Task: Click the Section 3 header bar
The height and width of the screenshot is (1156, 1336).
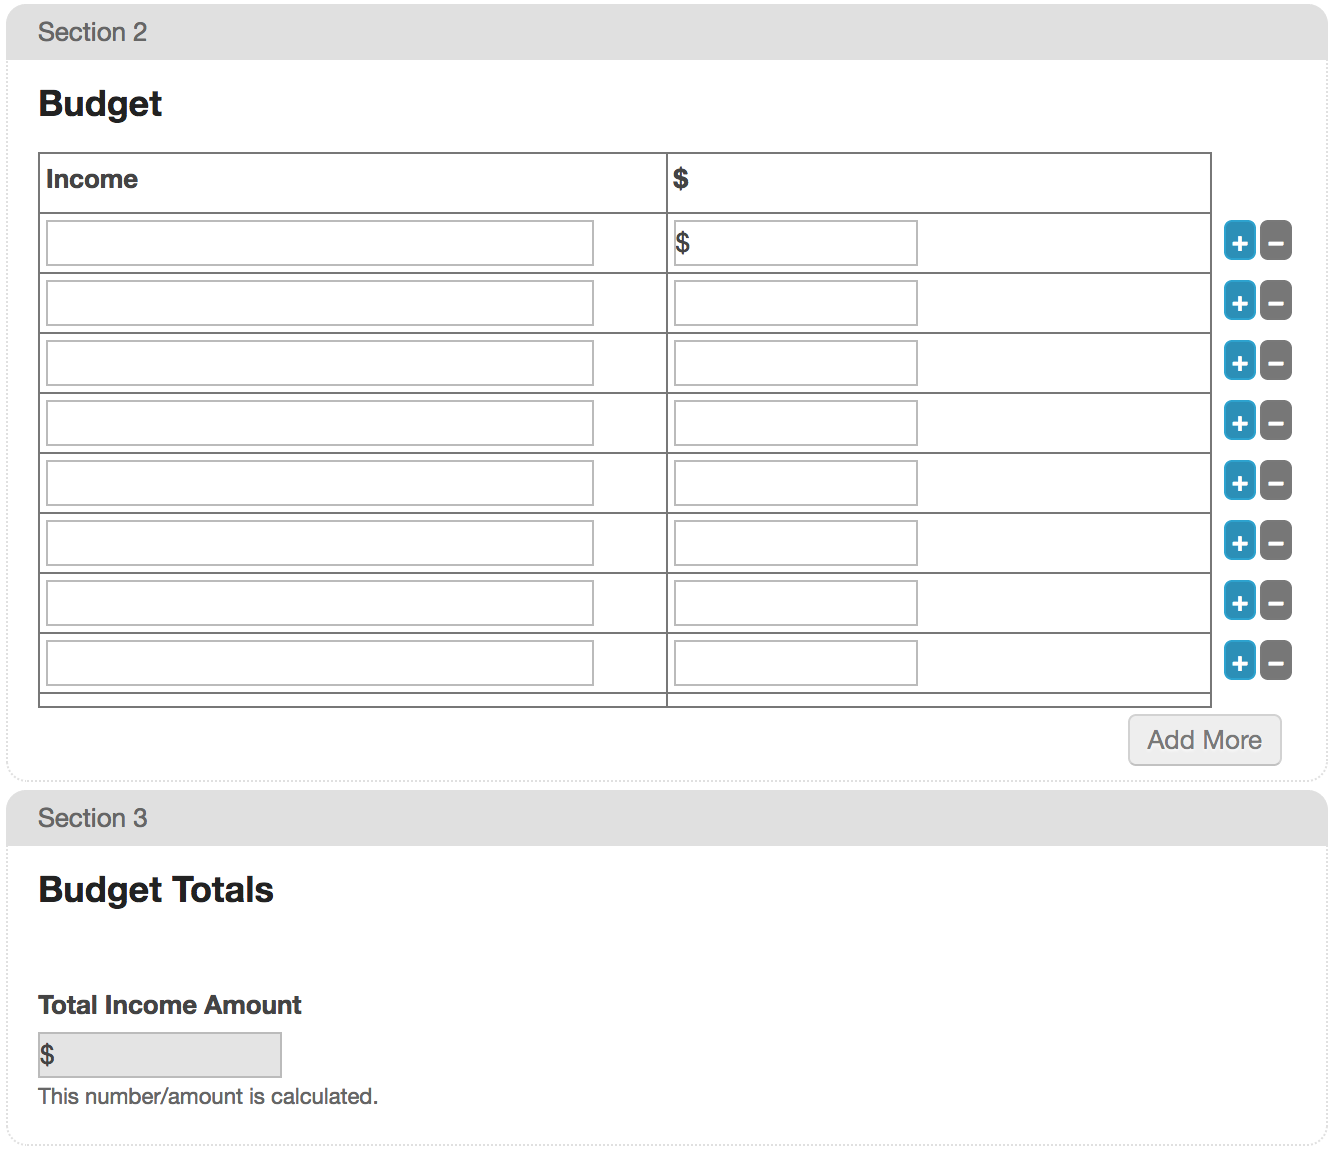Action: [667, 818]
